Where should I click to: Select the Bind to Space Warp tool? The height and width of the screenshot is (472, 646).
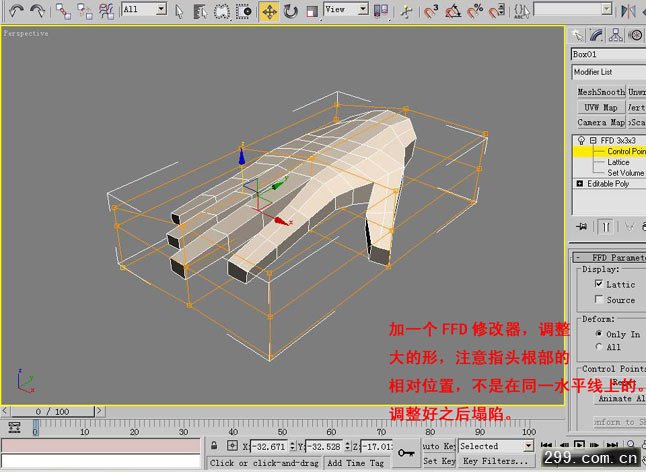point(106,12)
